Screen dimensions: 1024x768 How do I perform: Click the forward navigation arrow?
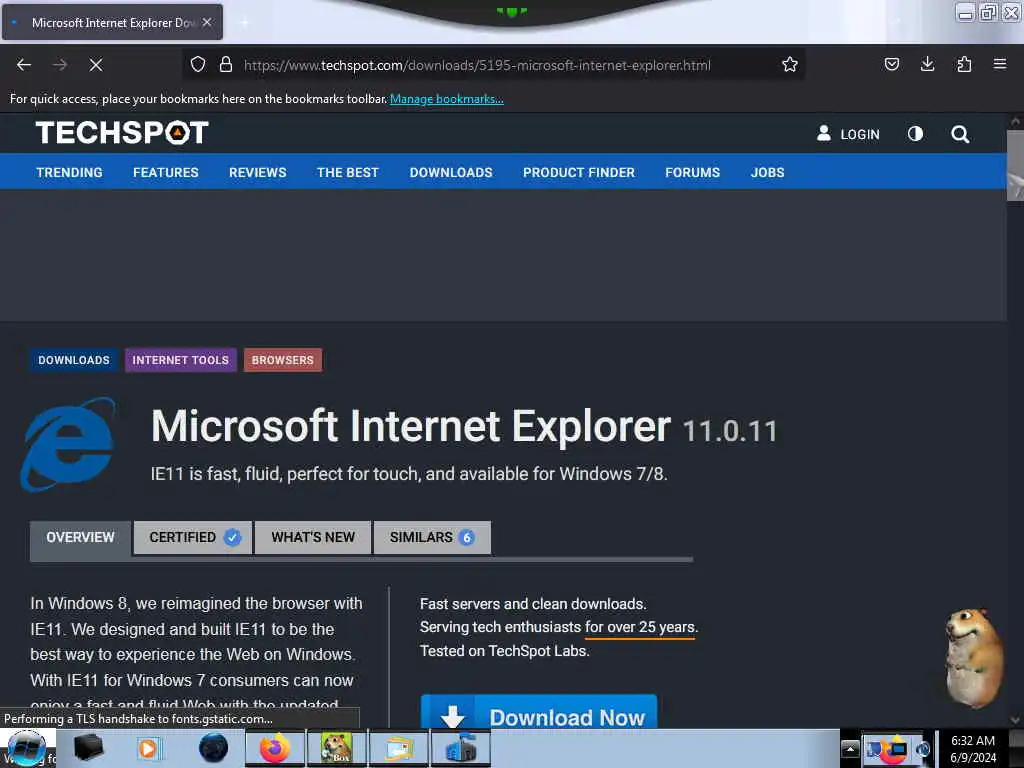(x=60, y=65)
